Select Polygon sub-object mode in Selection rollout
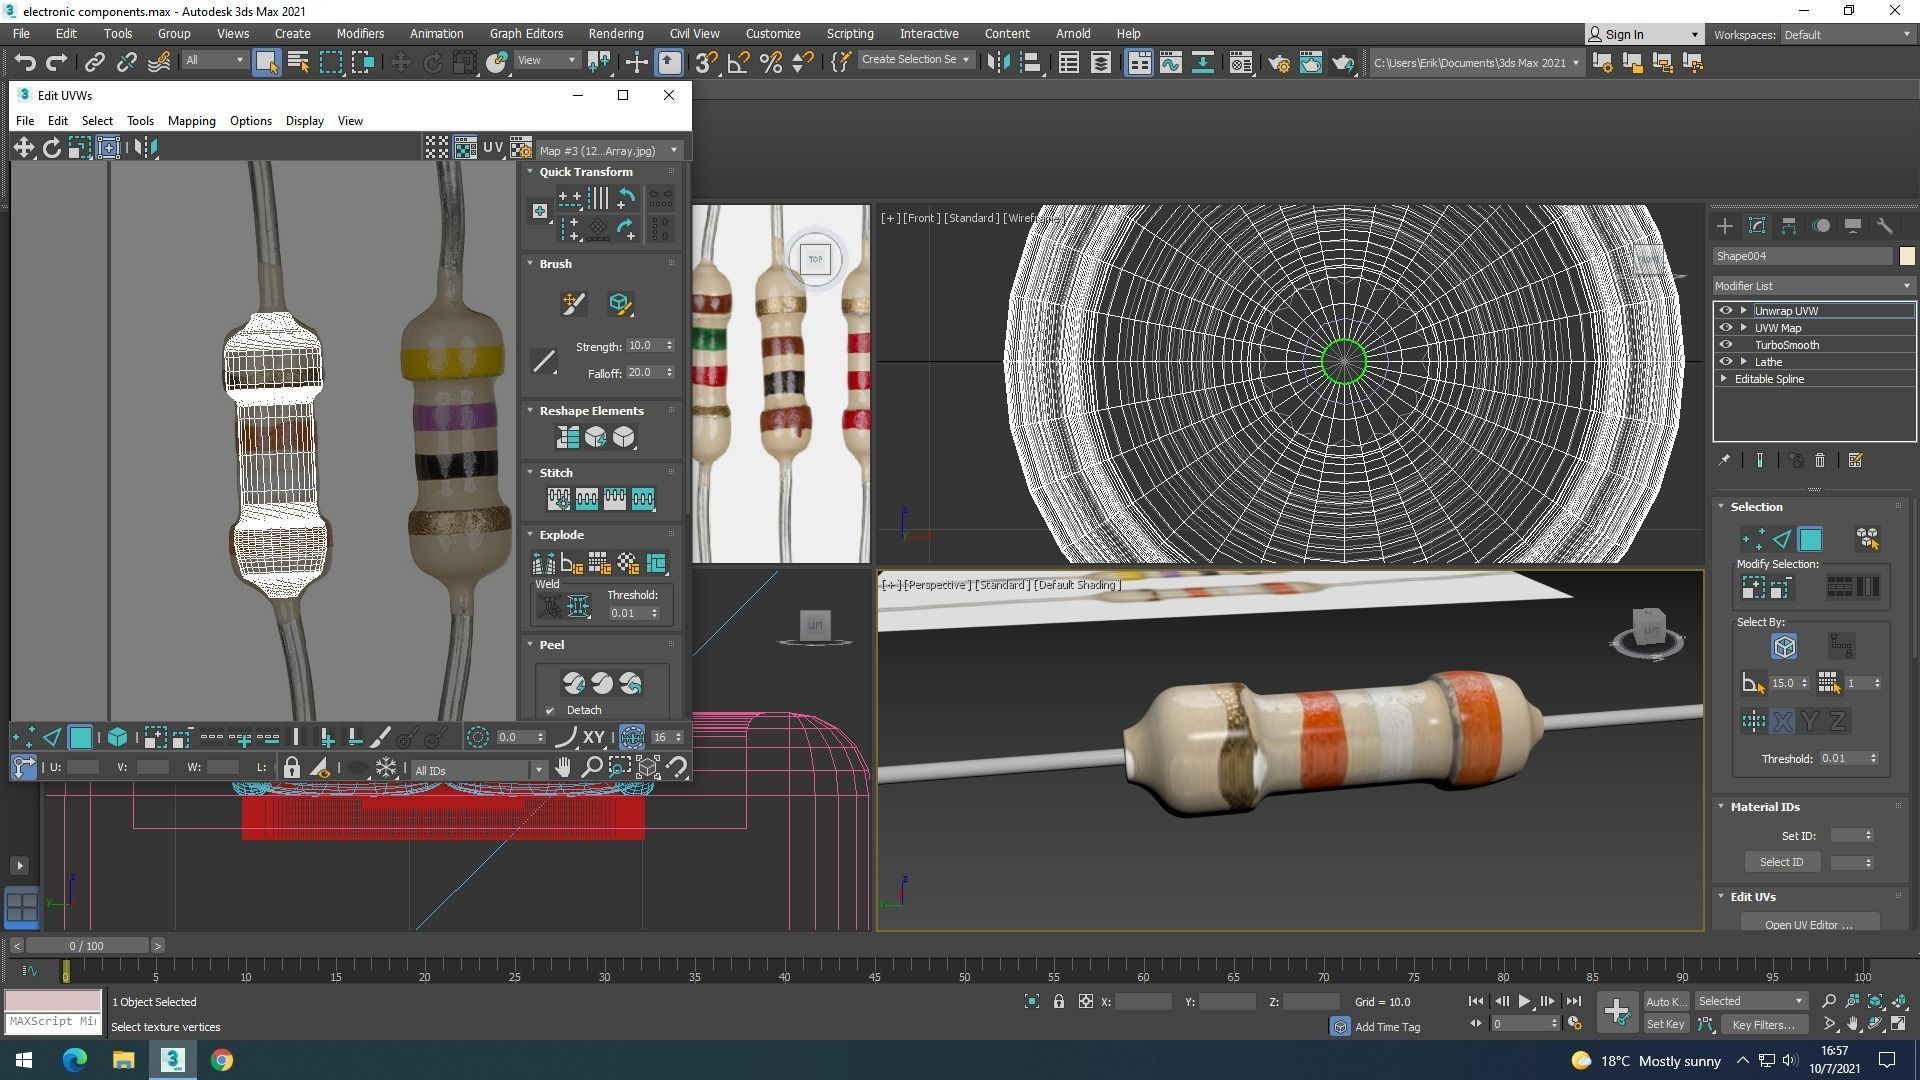Image resolution: width=1920 pixels, height=1080 pixels. pyautogui.click(x=1810, y=540)
